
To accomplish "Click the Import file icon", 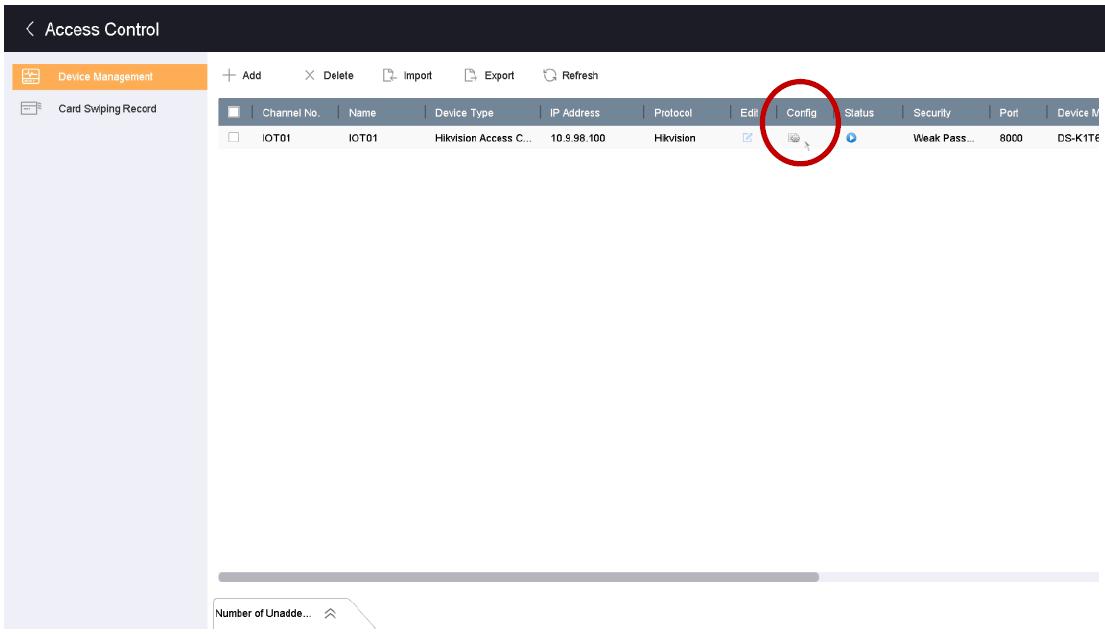I will point(389,76).
